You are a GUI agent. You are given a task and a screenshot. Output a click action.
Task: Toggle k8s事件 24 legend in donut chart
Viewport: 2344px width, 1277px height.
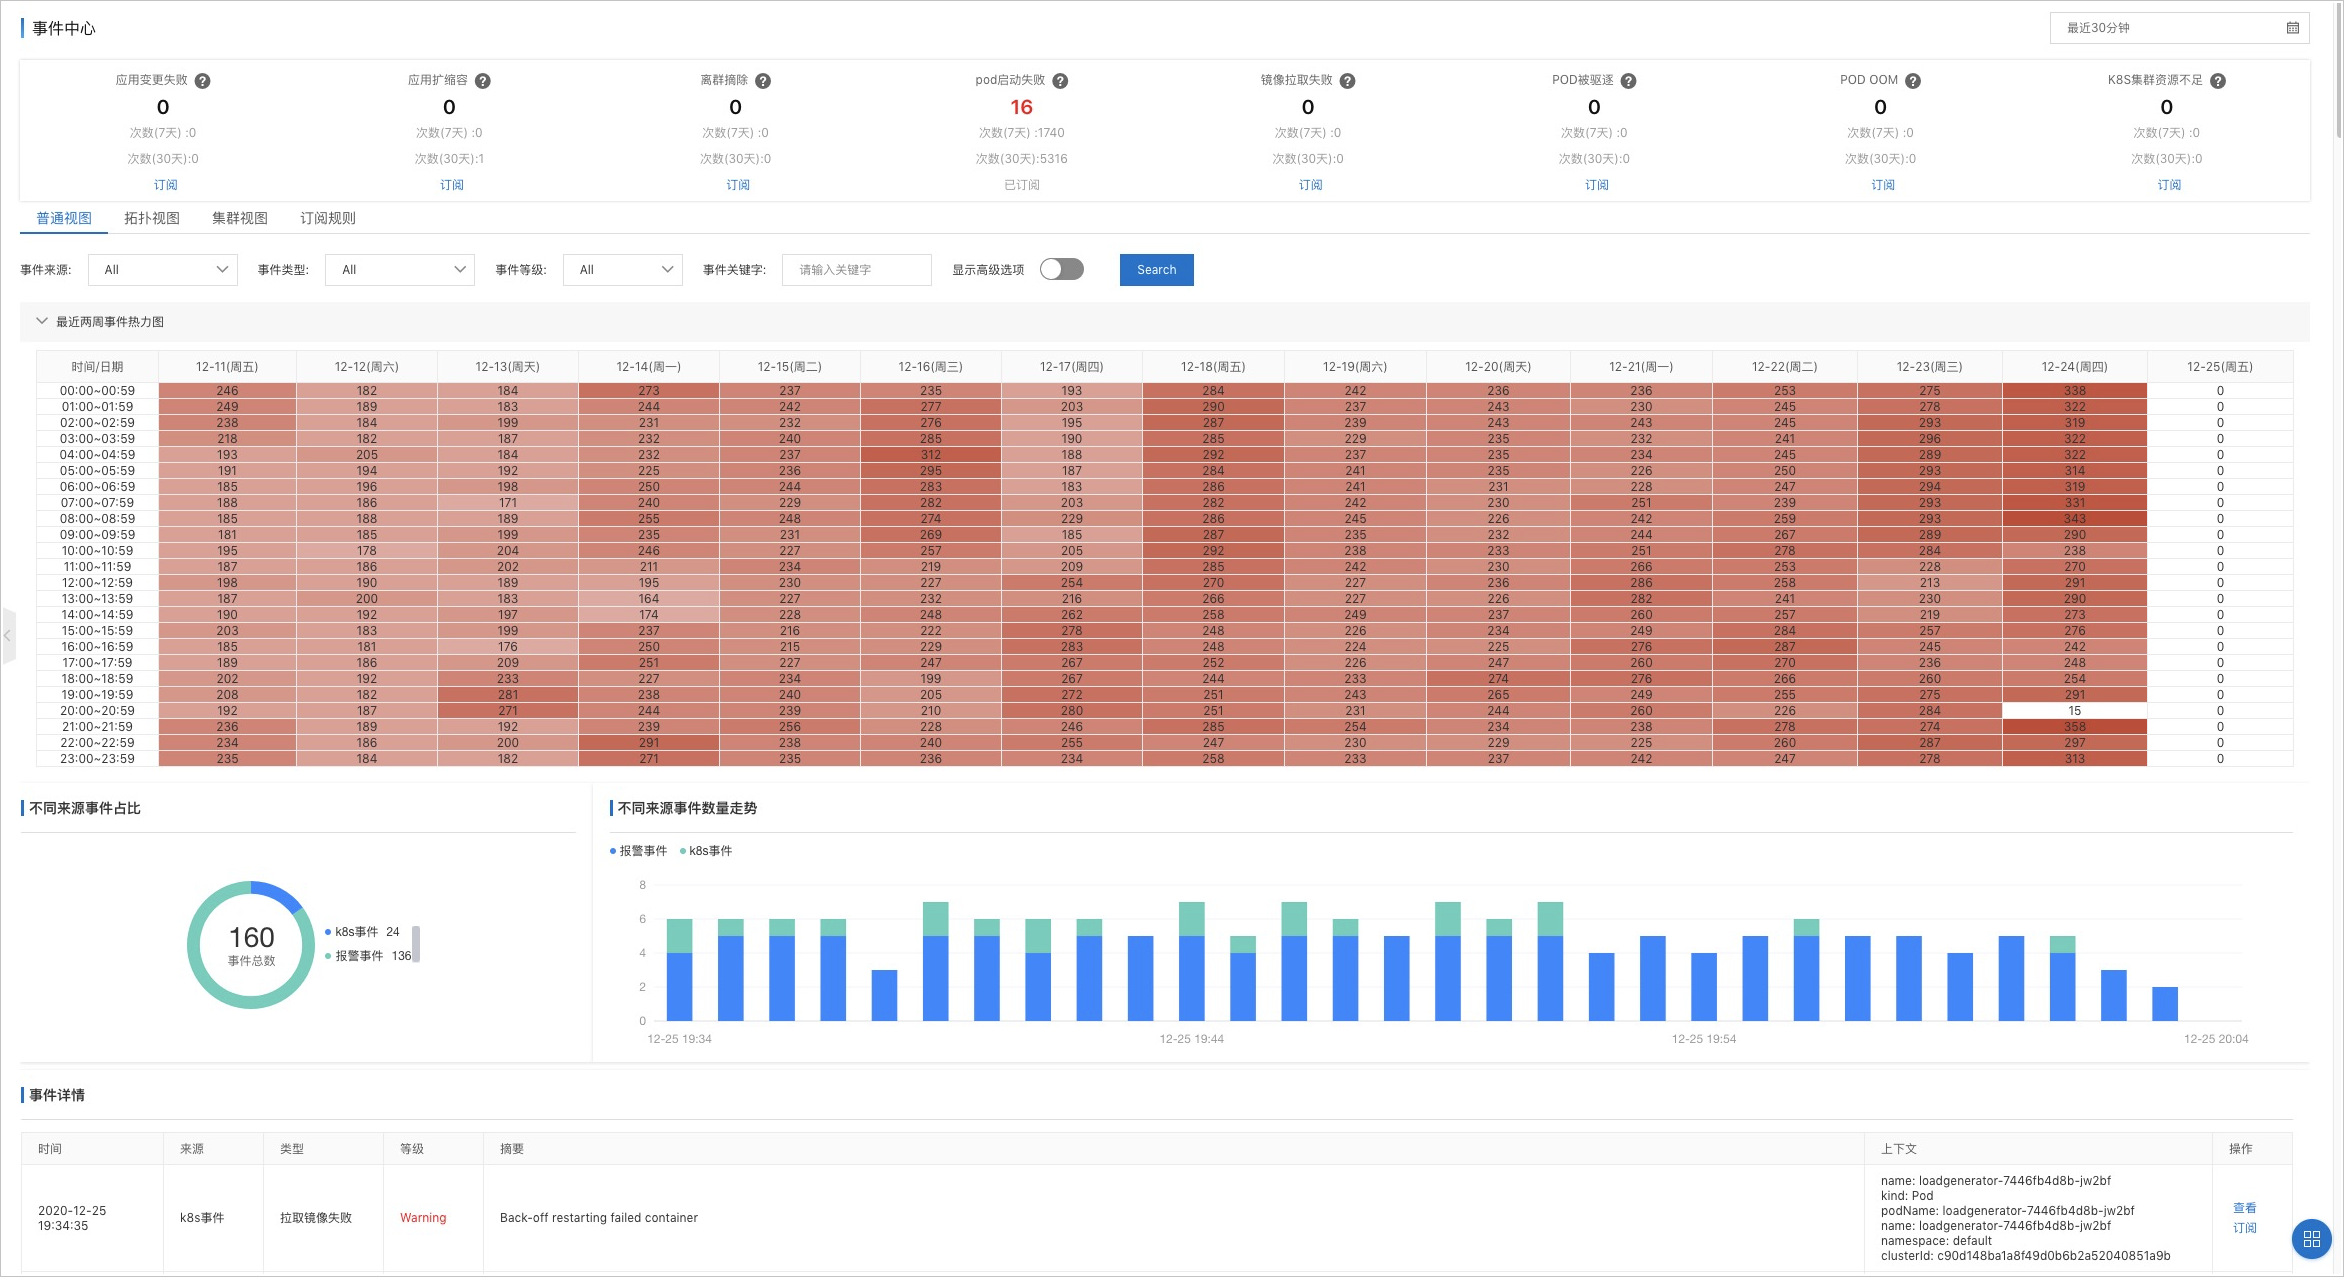pos(361,932)
